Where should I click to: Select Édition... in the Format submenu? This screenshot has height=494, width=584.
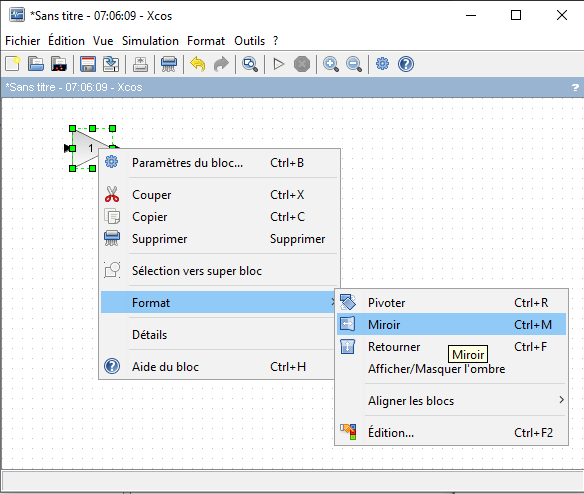[451, 433]
